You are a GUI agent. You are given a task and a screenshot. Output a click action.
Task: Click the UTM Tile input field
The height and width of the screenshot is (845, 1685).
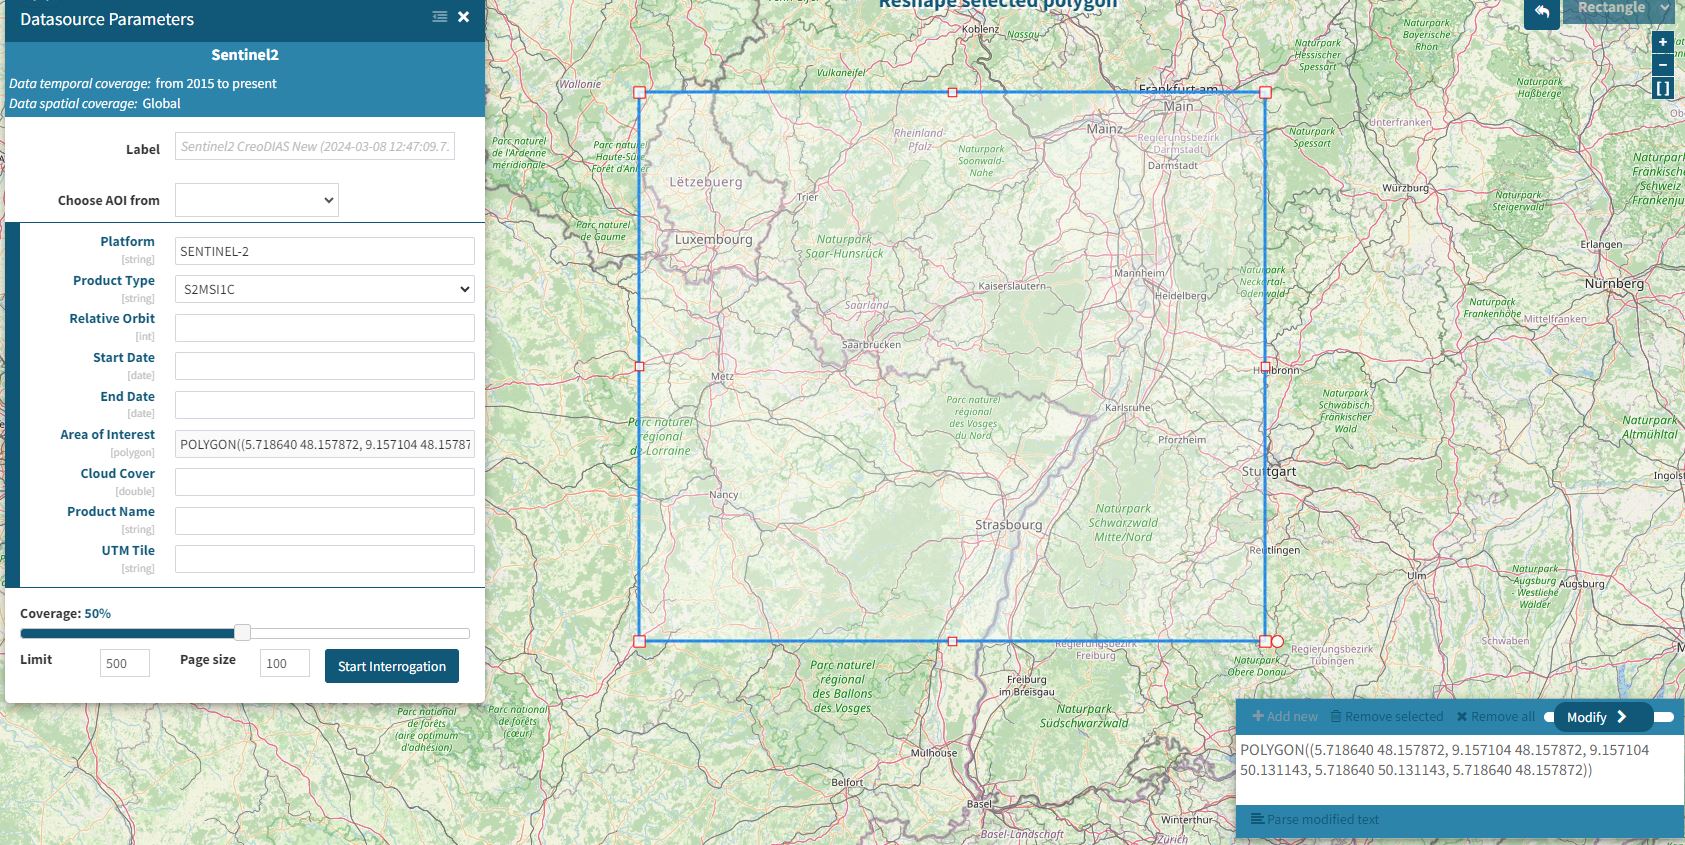(325, 559)
